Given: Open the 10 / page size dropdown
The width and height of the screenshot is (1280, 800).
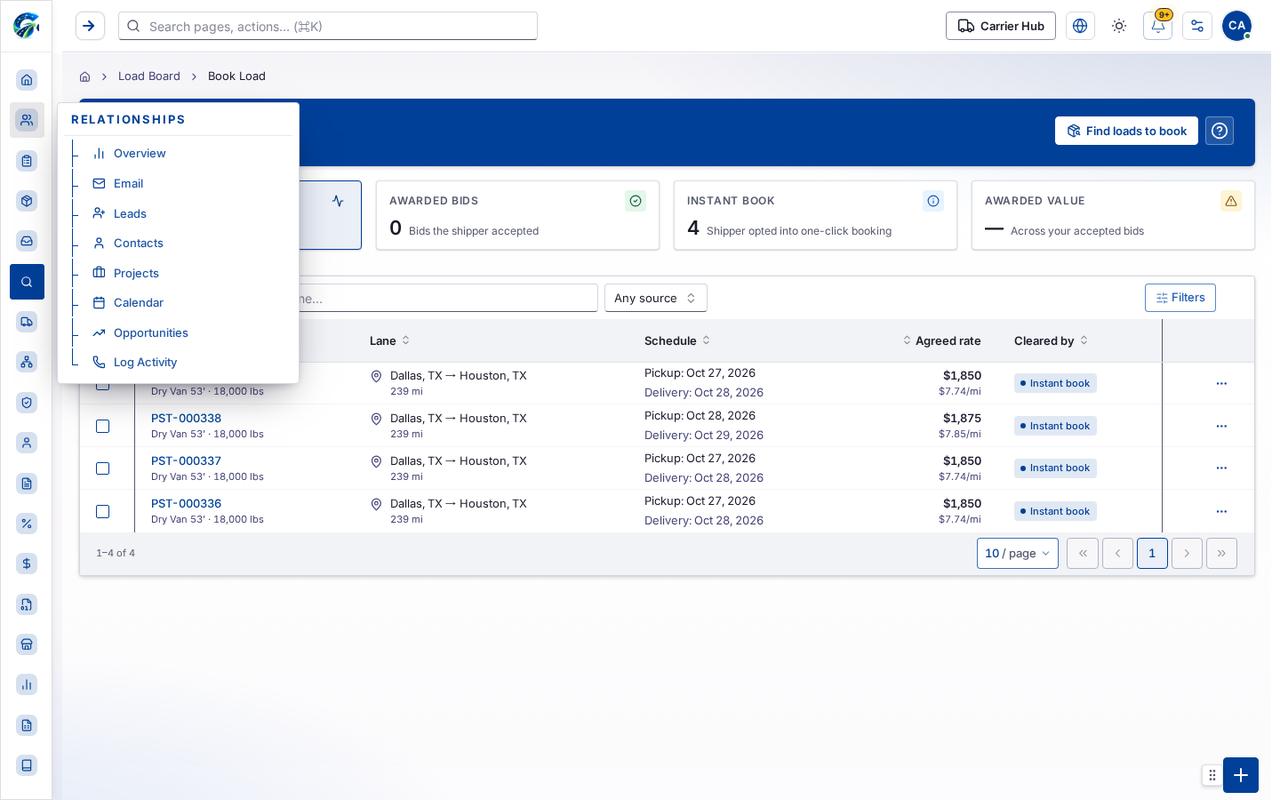Looking at the screenshot, I should (x=1017, y=553).
